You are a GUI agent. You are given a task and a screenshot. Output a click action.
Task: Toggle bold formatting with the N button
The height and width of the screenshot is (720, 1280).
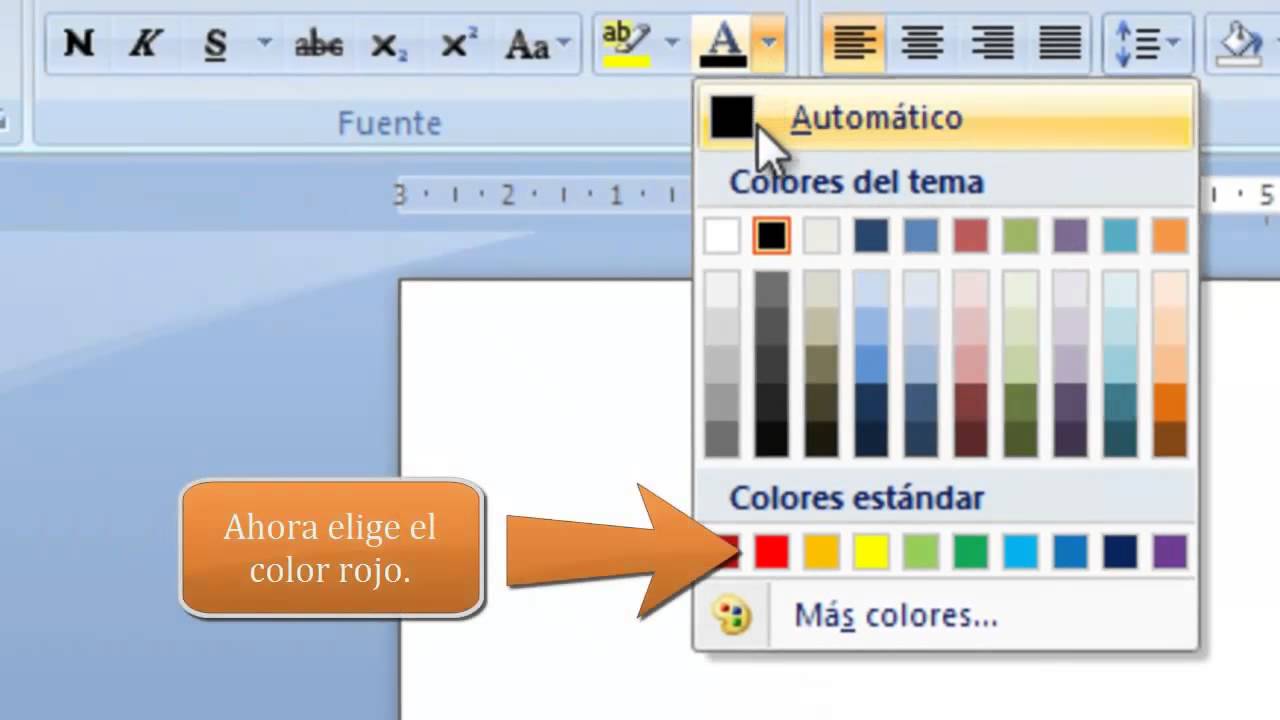(x=79, y=43)
